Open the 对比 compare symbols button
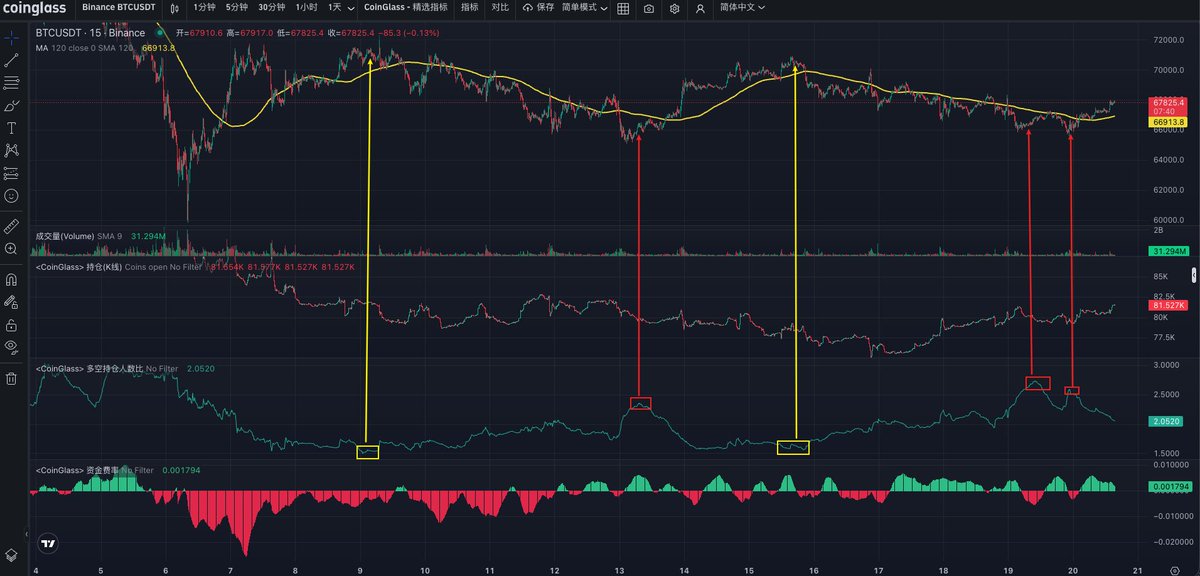Image resolution: width=1200 pixels, height=576 pixels. click(499, 8)
